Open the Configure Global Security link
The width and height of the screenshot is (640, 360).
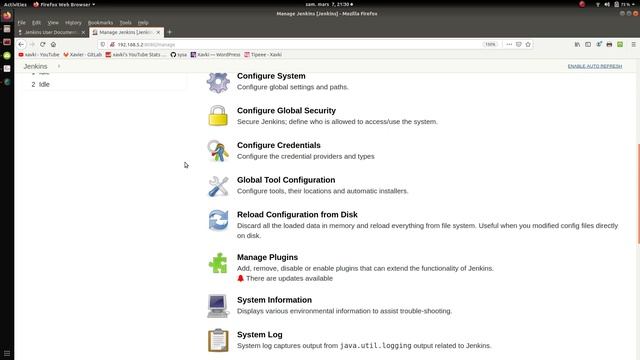tap(286, 111)
